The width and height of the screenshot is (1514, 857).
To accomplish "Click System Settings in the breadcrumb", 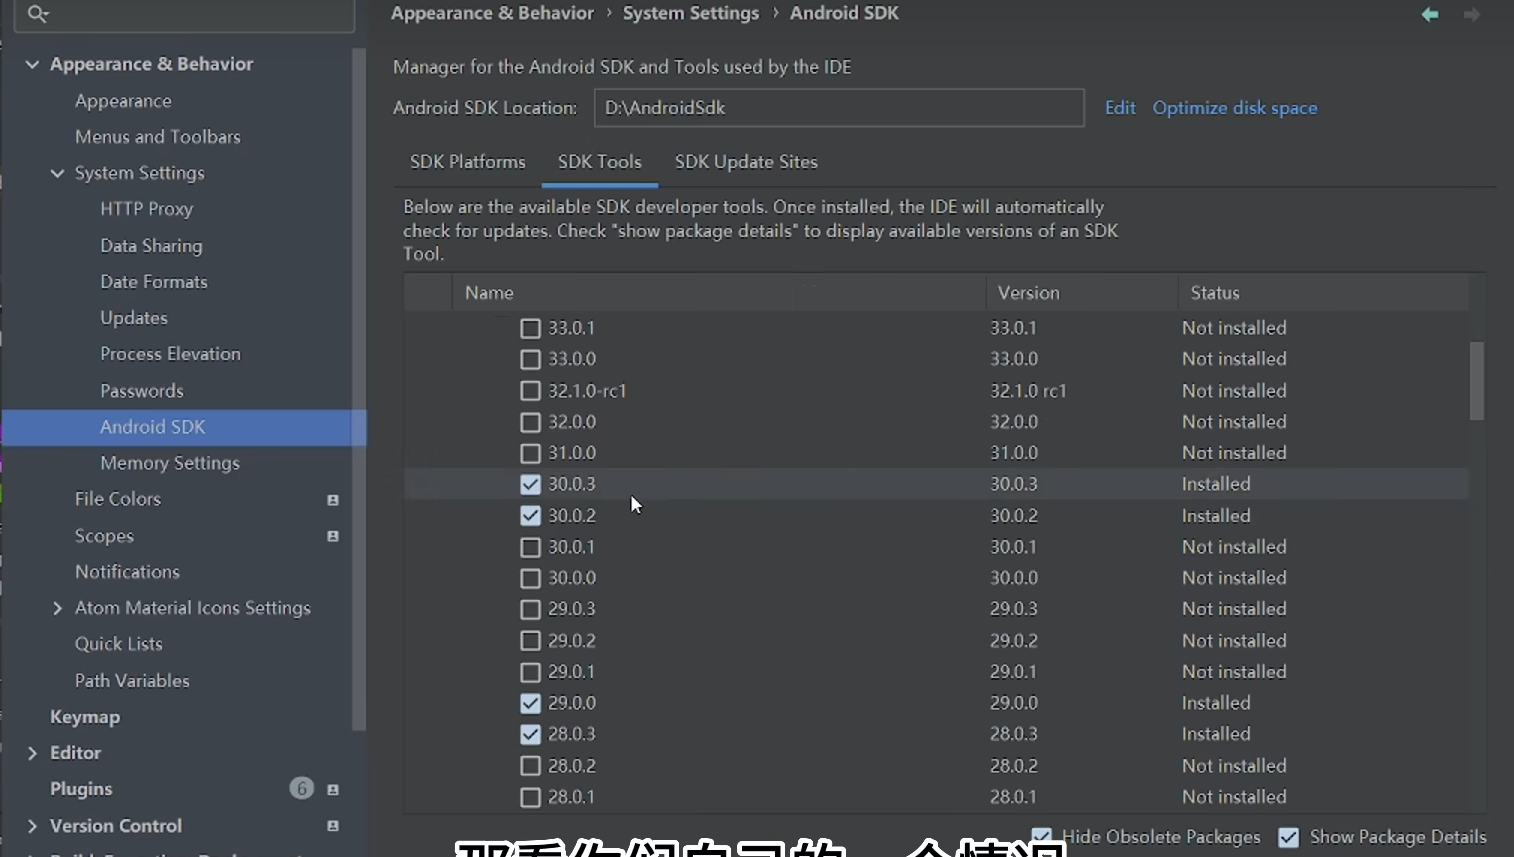I will point(691,13).
